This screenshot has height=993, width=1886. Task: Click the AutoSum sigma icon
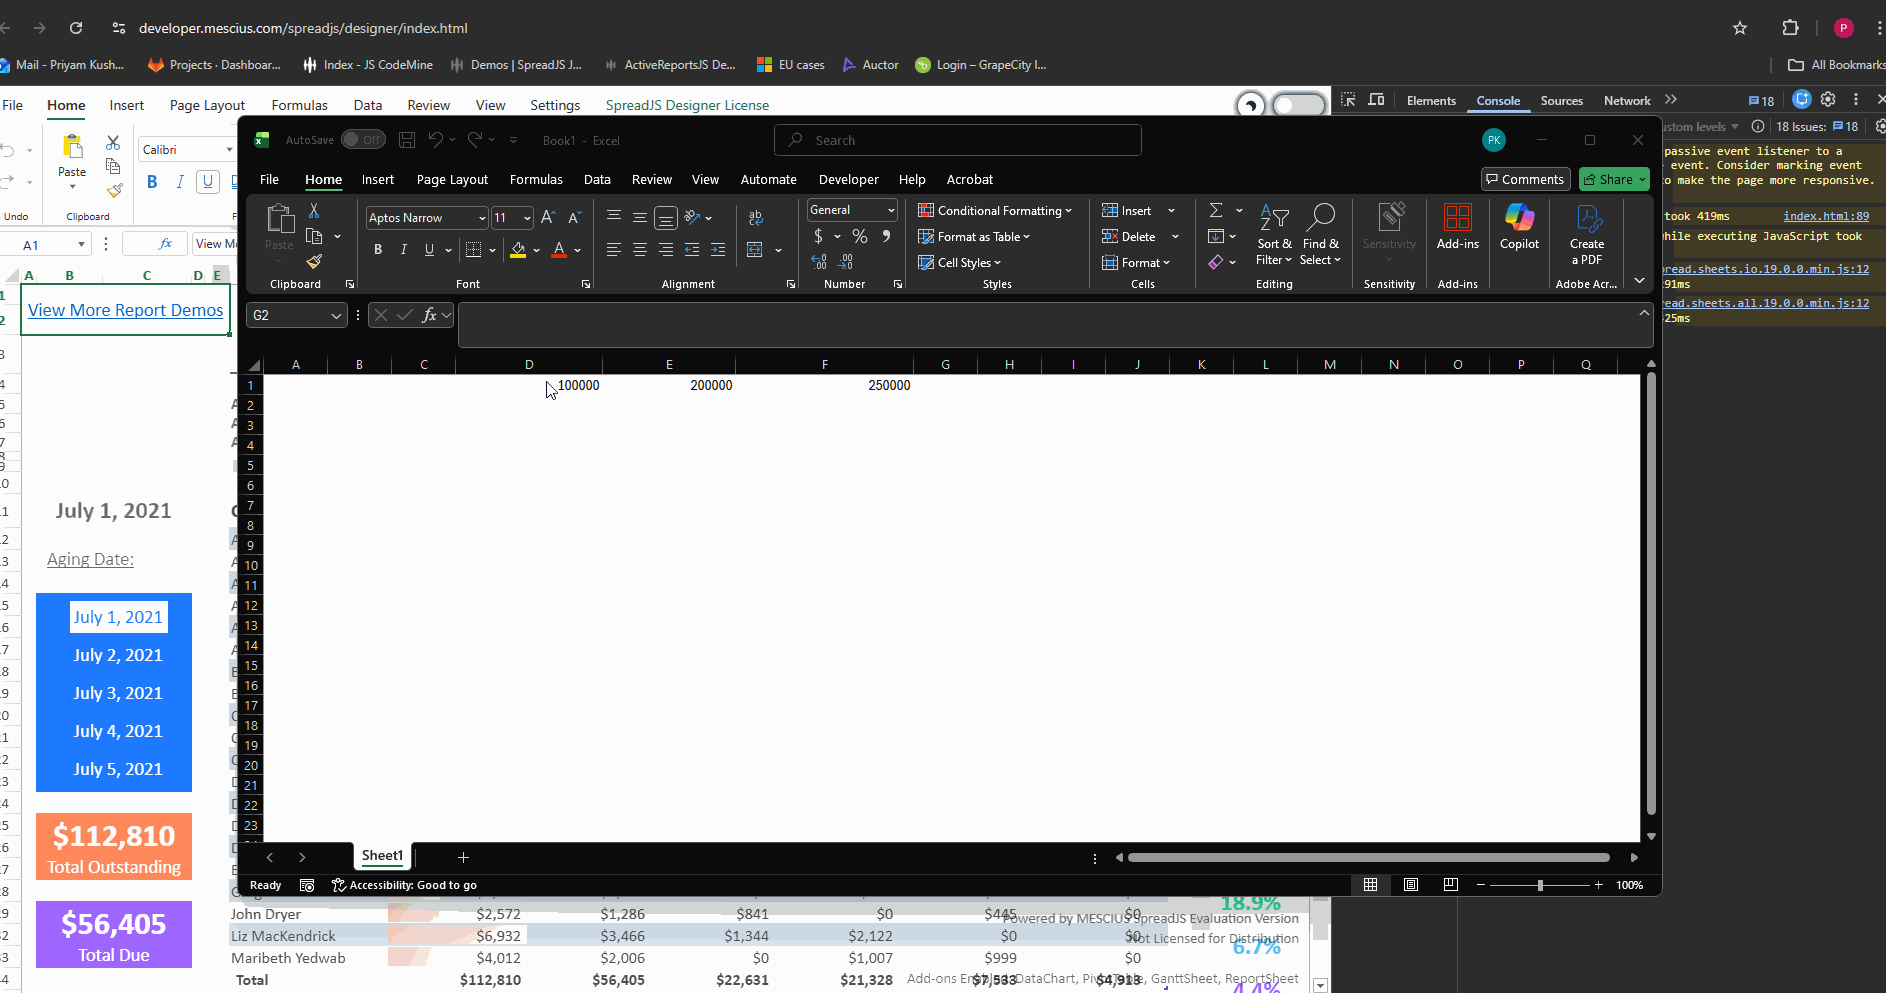click(1216, 210)
